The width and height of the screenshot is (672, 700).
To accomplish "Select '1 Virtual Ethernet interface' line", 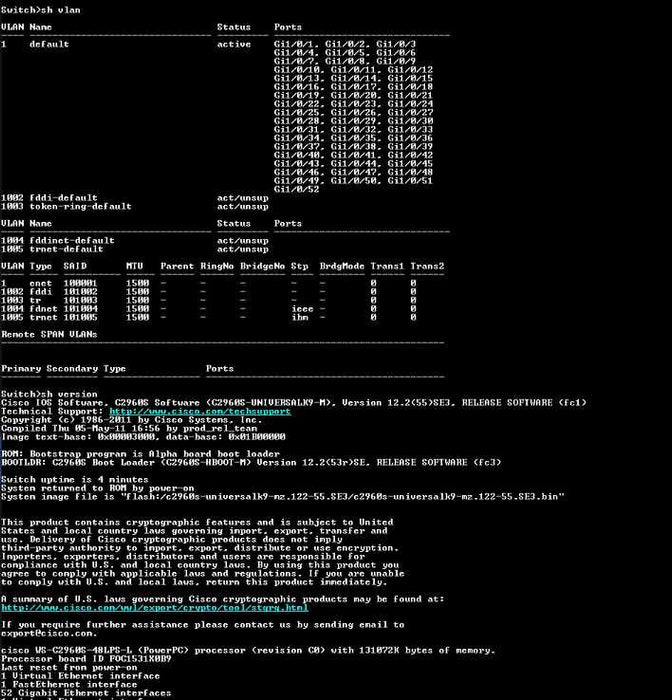I will click(80, 676).
